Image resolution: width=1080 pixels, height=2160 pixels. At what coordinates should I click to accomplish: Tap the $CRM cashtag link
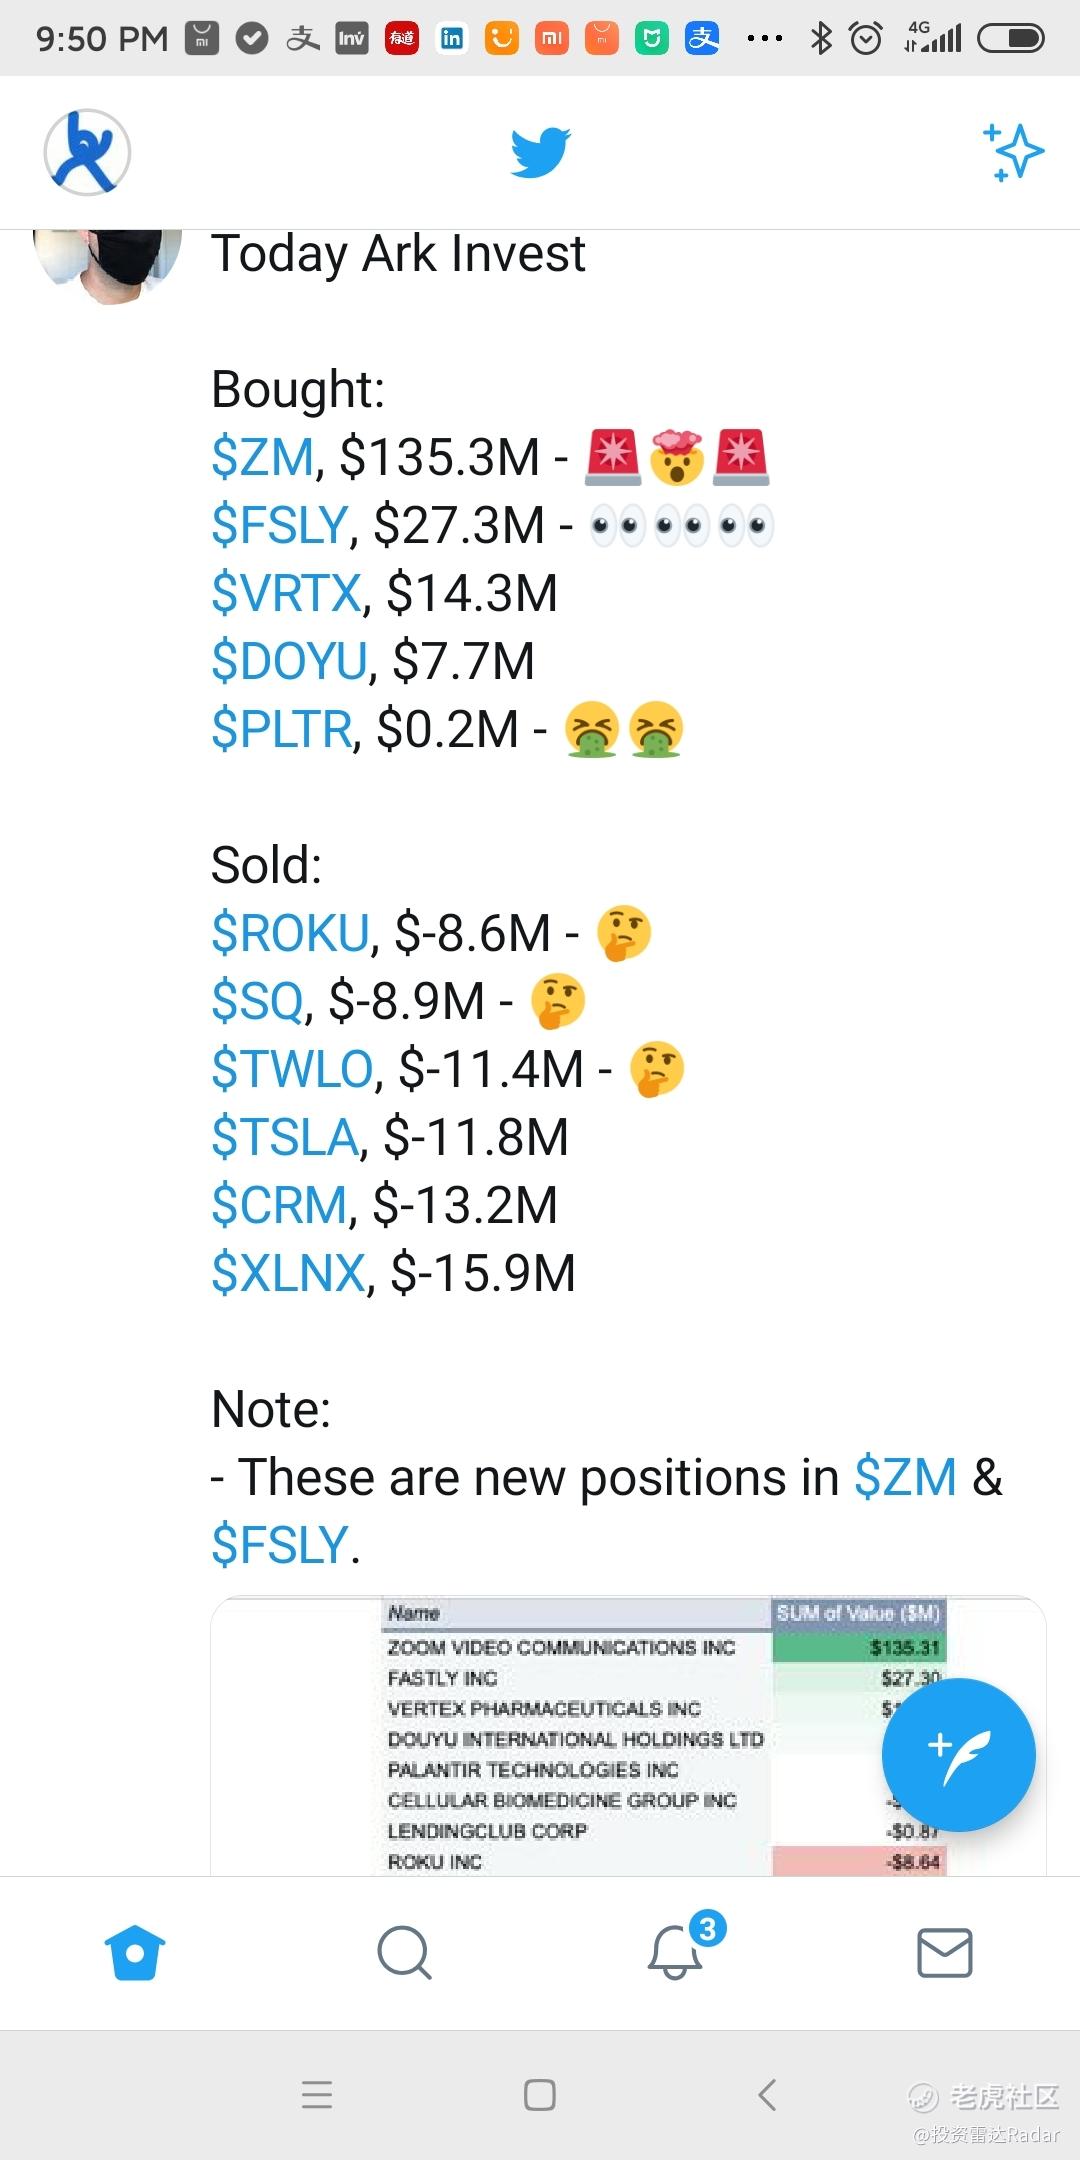point(279,1205)
